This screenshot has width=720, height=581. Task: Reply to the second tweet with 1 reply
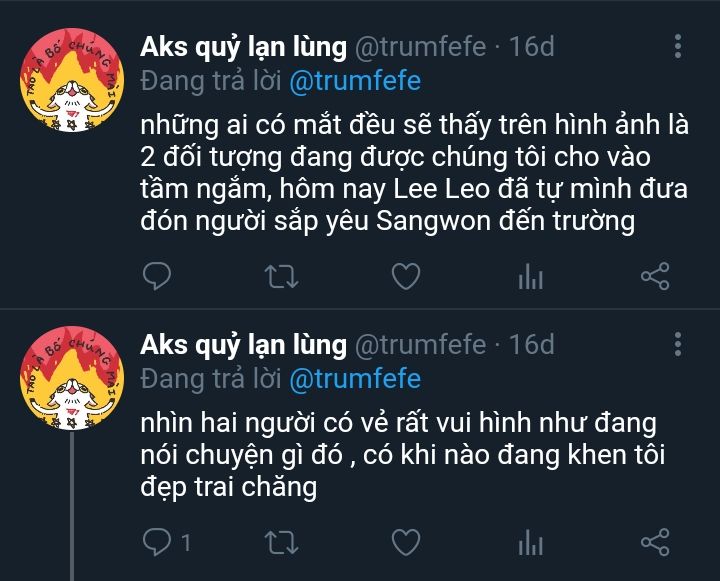(x=166, y=542)
